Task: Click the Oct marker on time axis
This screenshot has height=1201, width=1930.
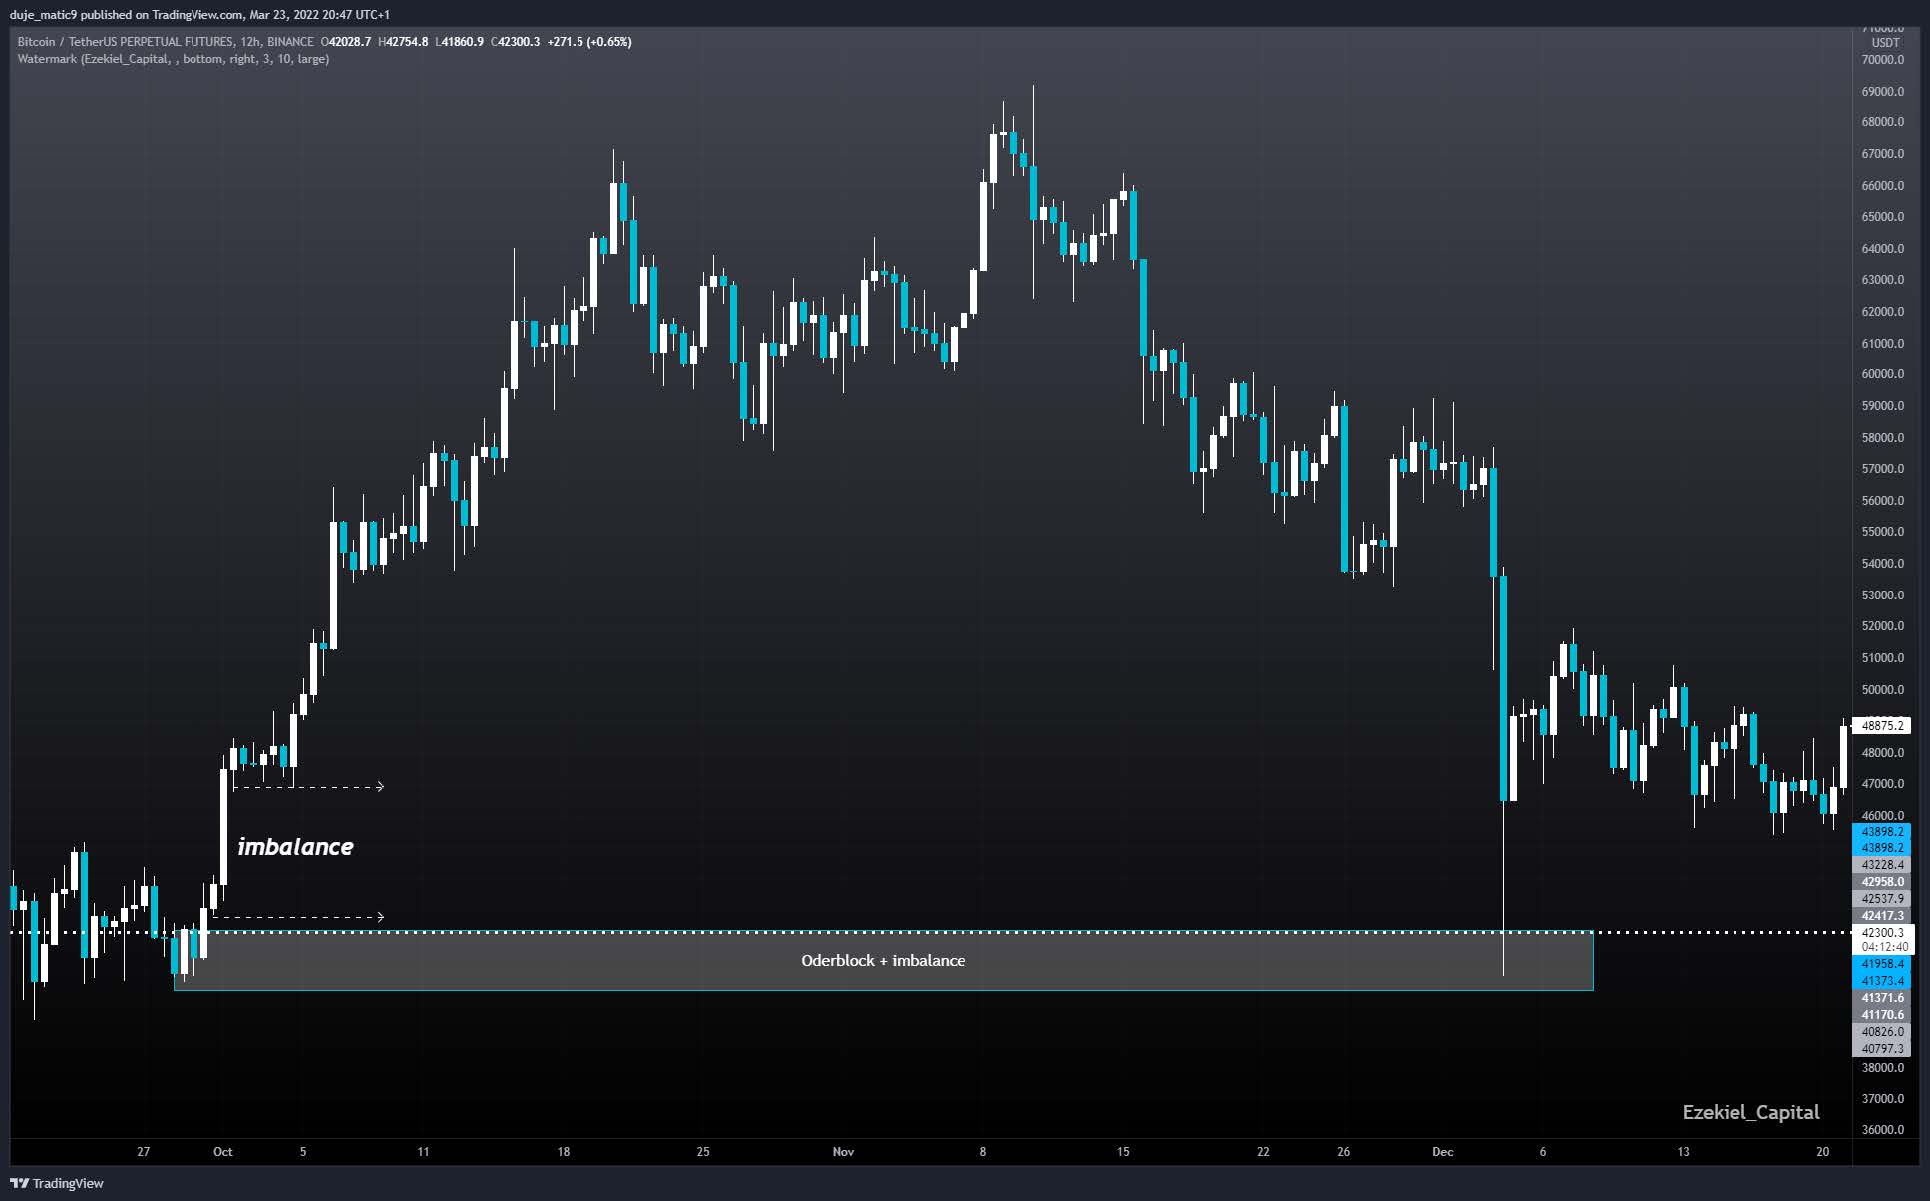Action: [223, 1152]
